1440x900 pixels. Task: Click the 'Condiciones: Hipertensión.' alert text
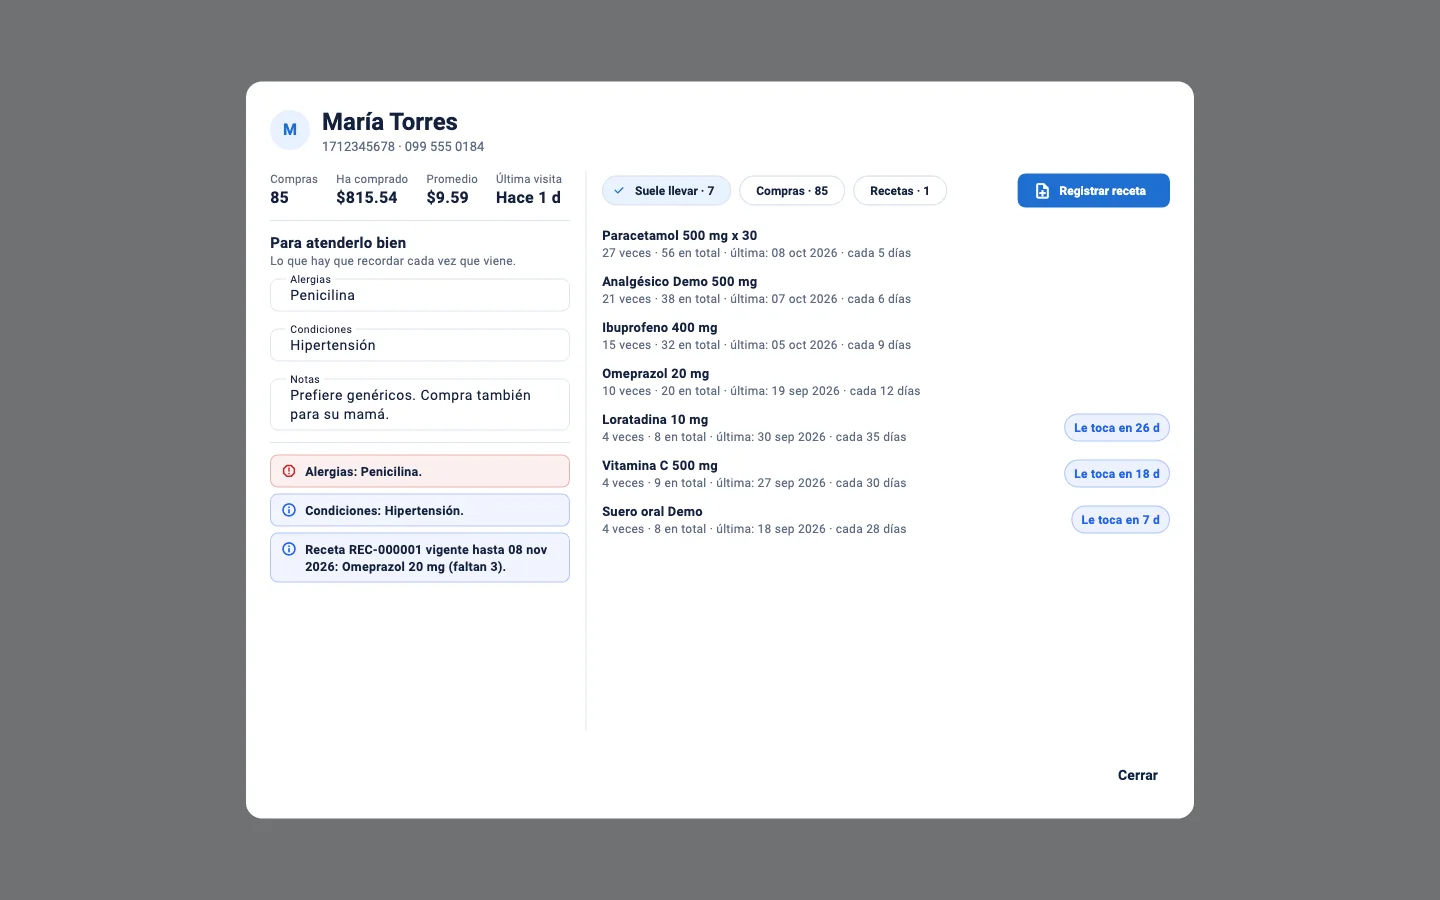pos(384,510)
